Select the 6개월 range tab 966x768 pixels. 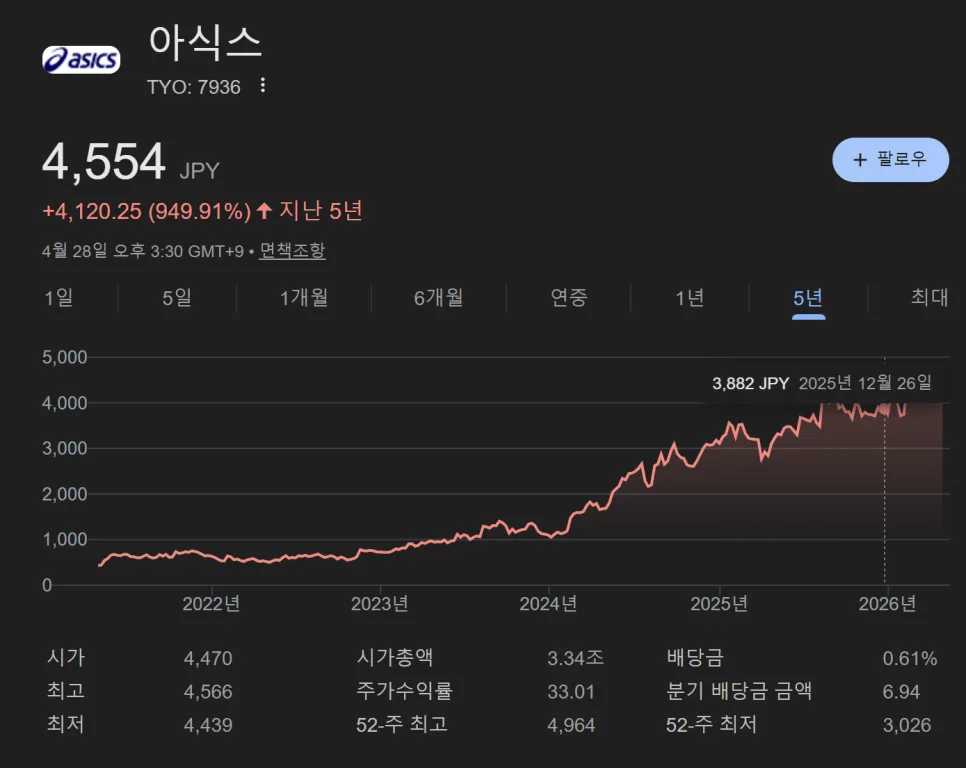tap(439, 298)
